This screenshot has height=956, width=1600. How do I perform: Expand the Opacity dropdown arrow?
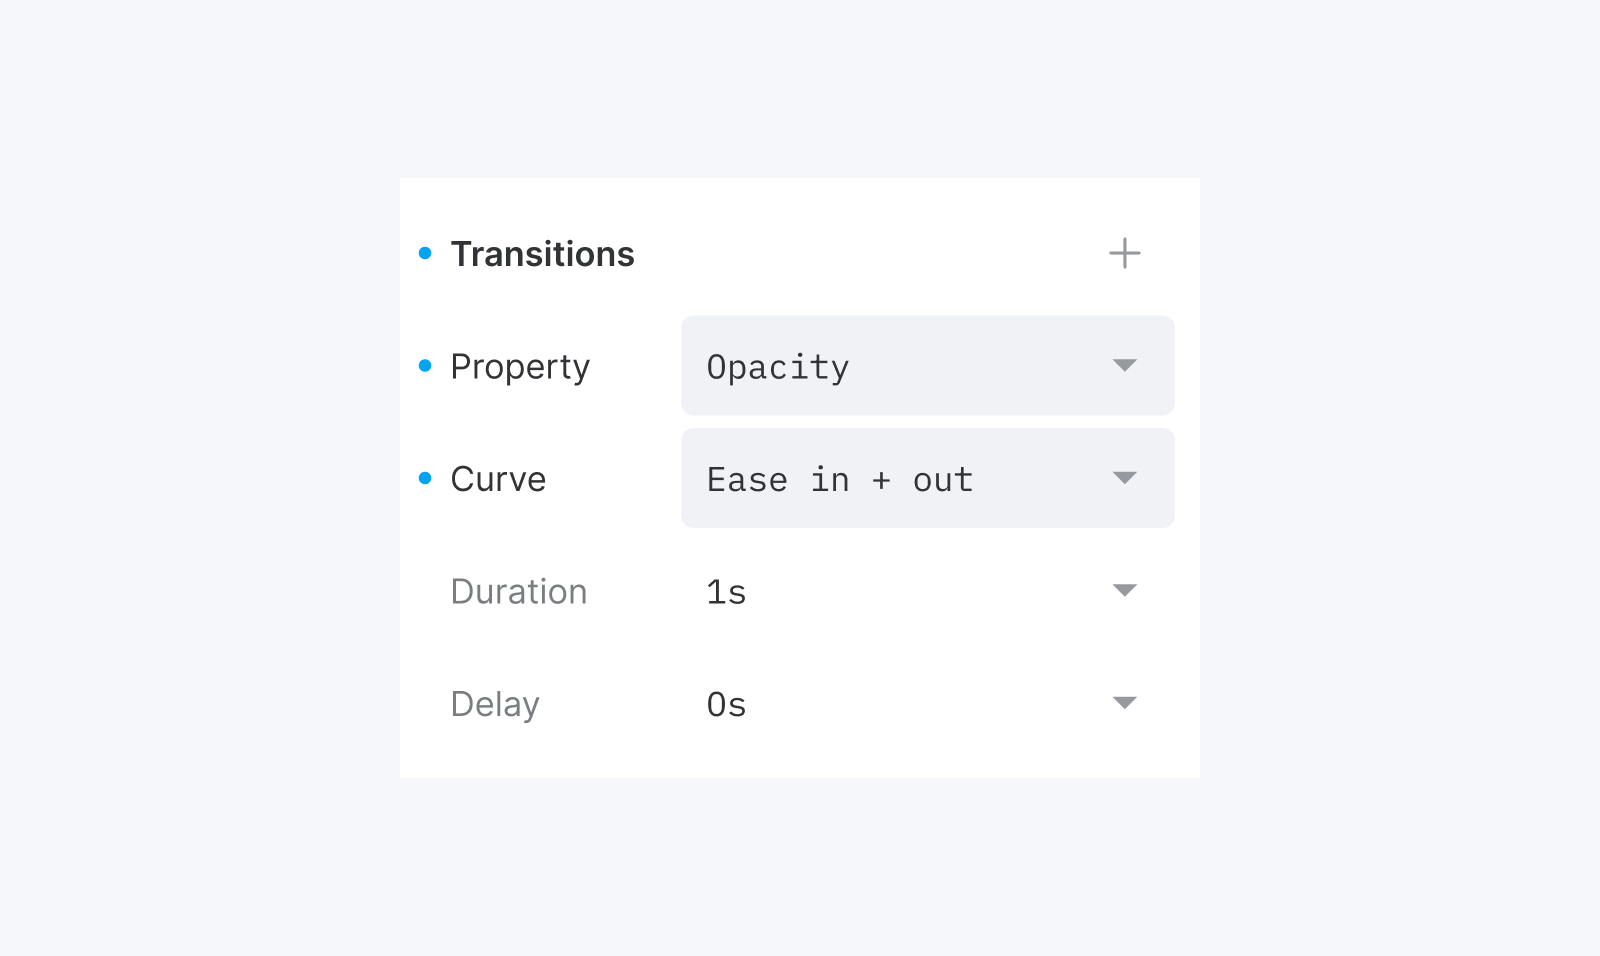tap(1124, 366)
